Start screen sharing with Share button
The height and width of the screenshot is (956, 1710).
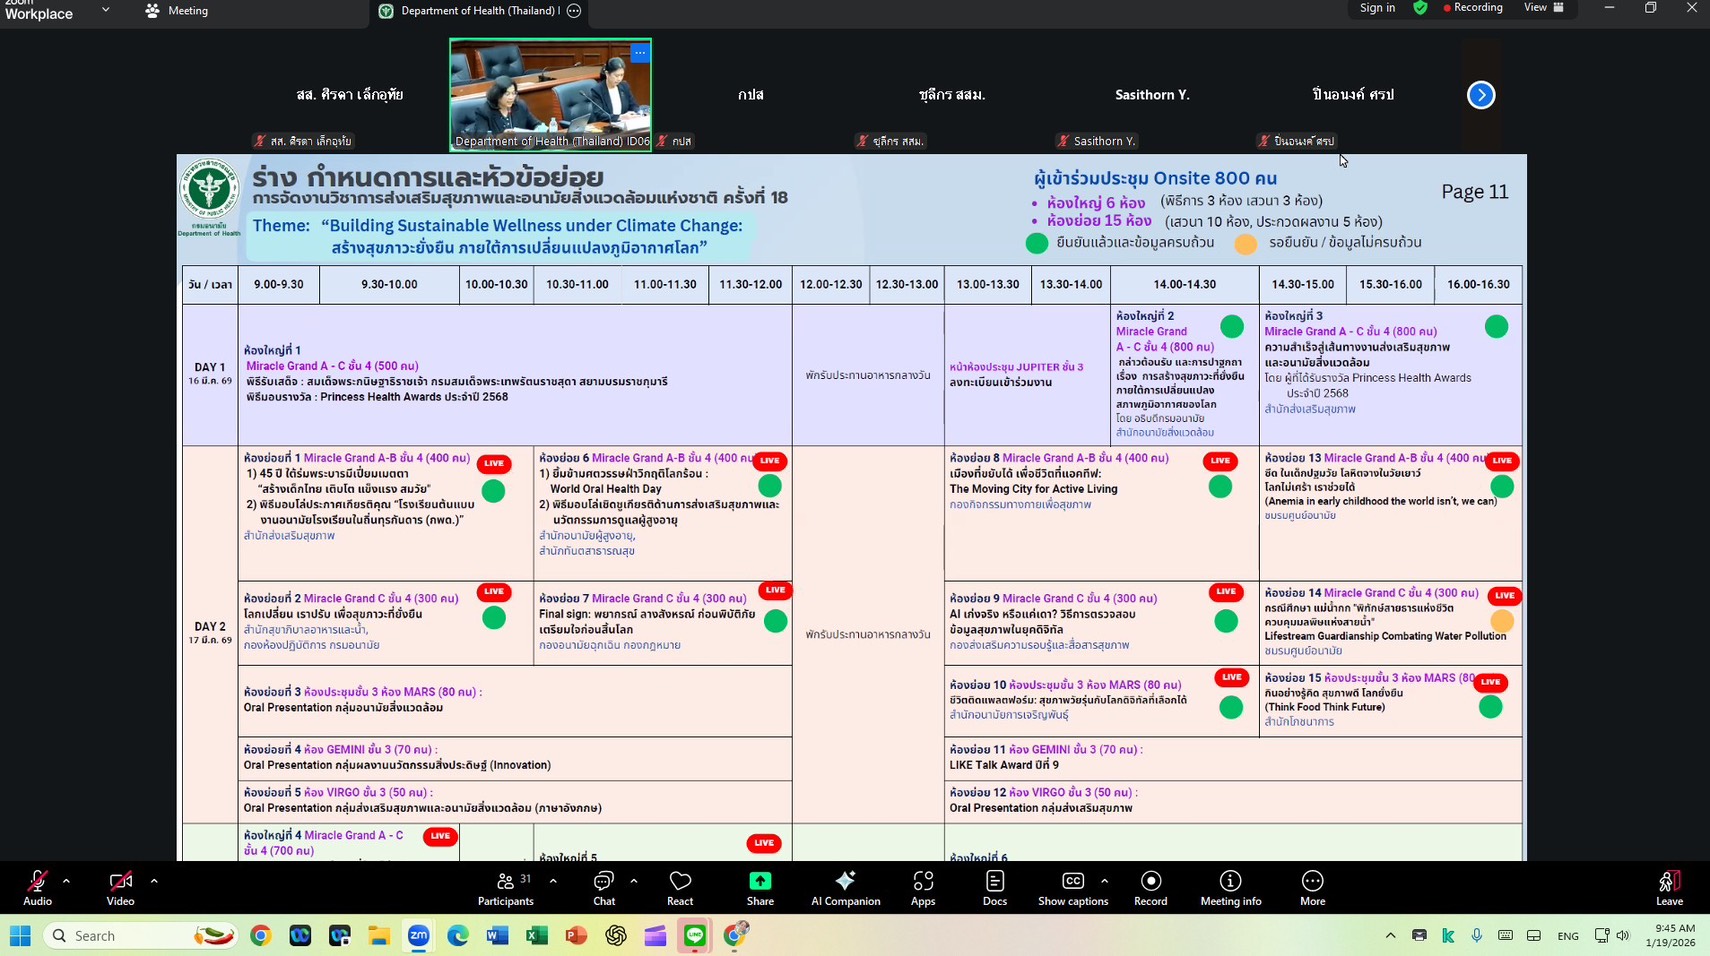[x=760, y=886]
